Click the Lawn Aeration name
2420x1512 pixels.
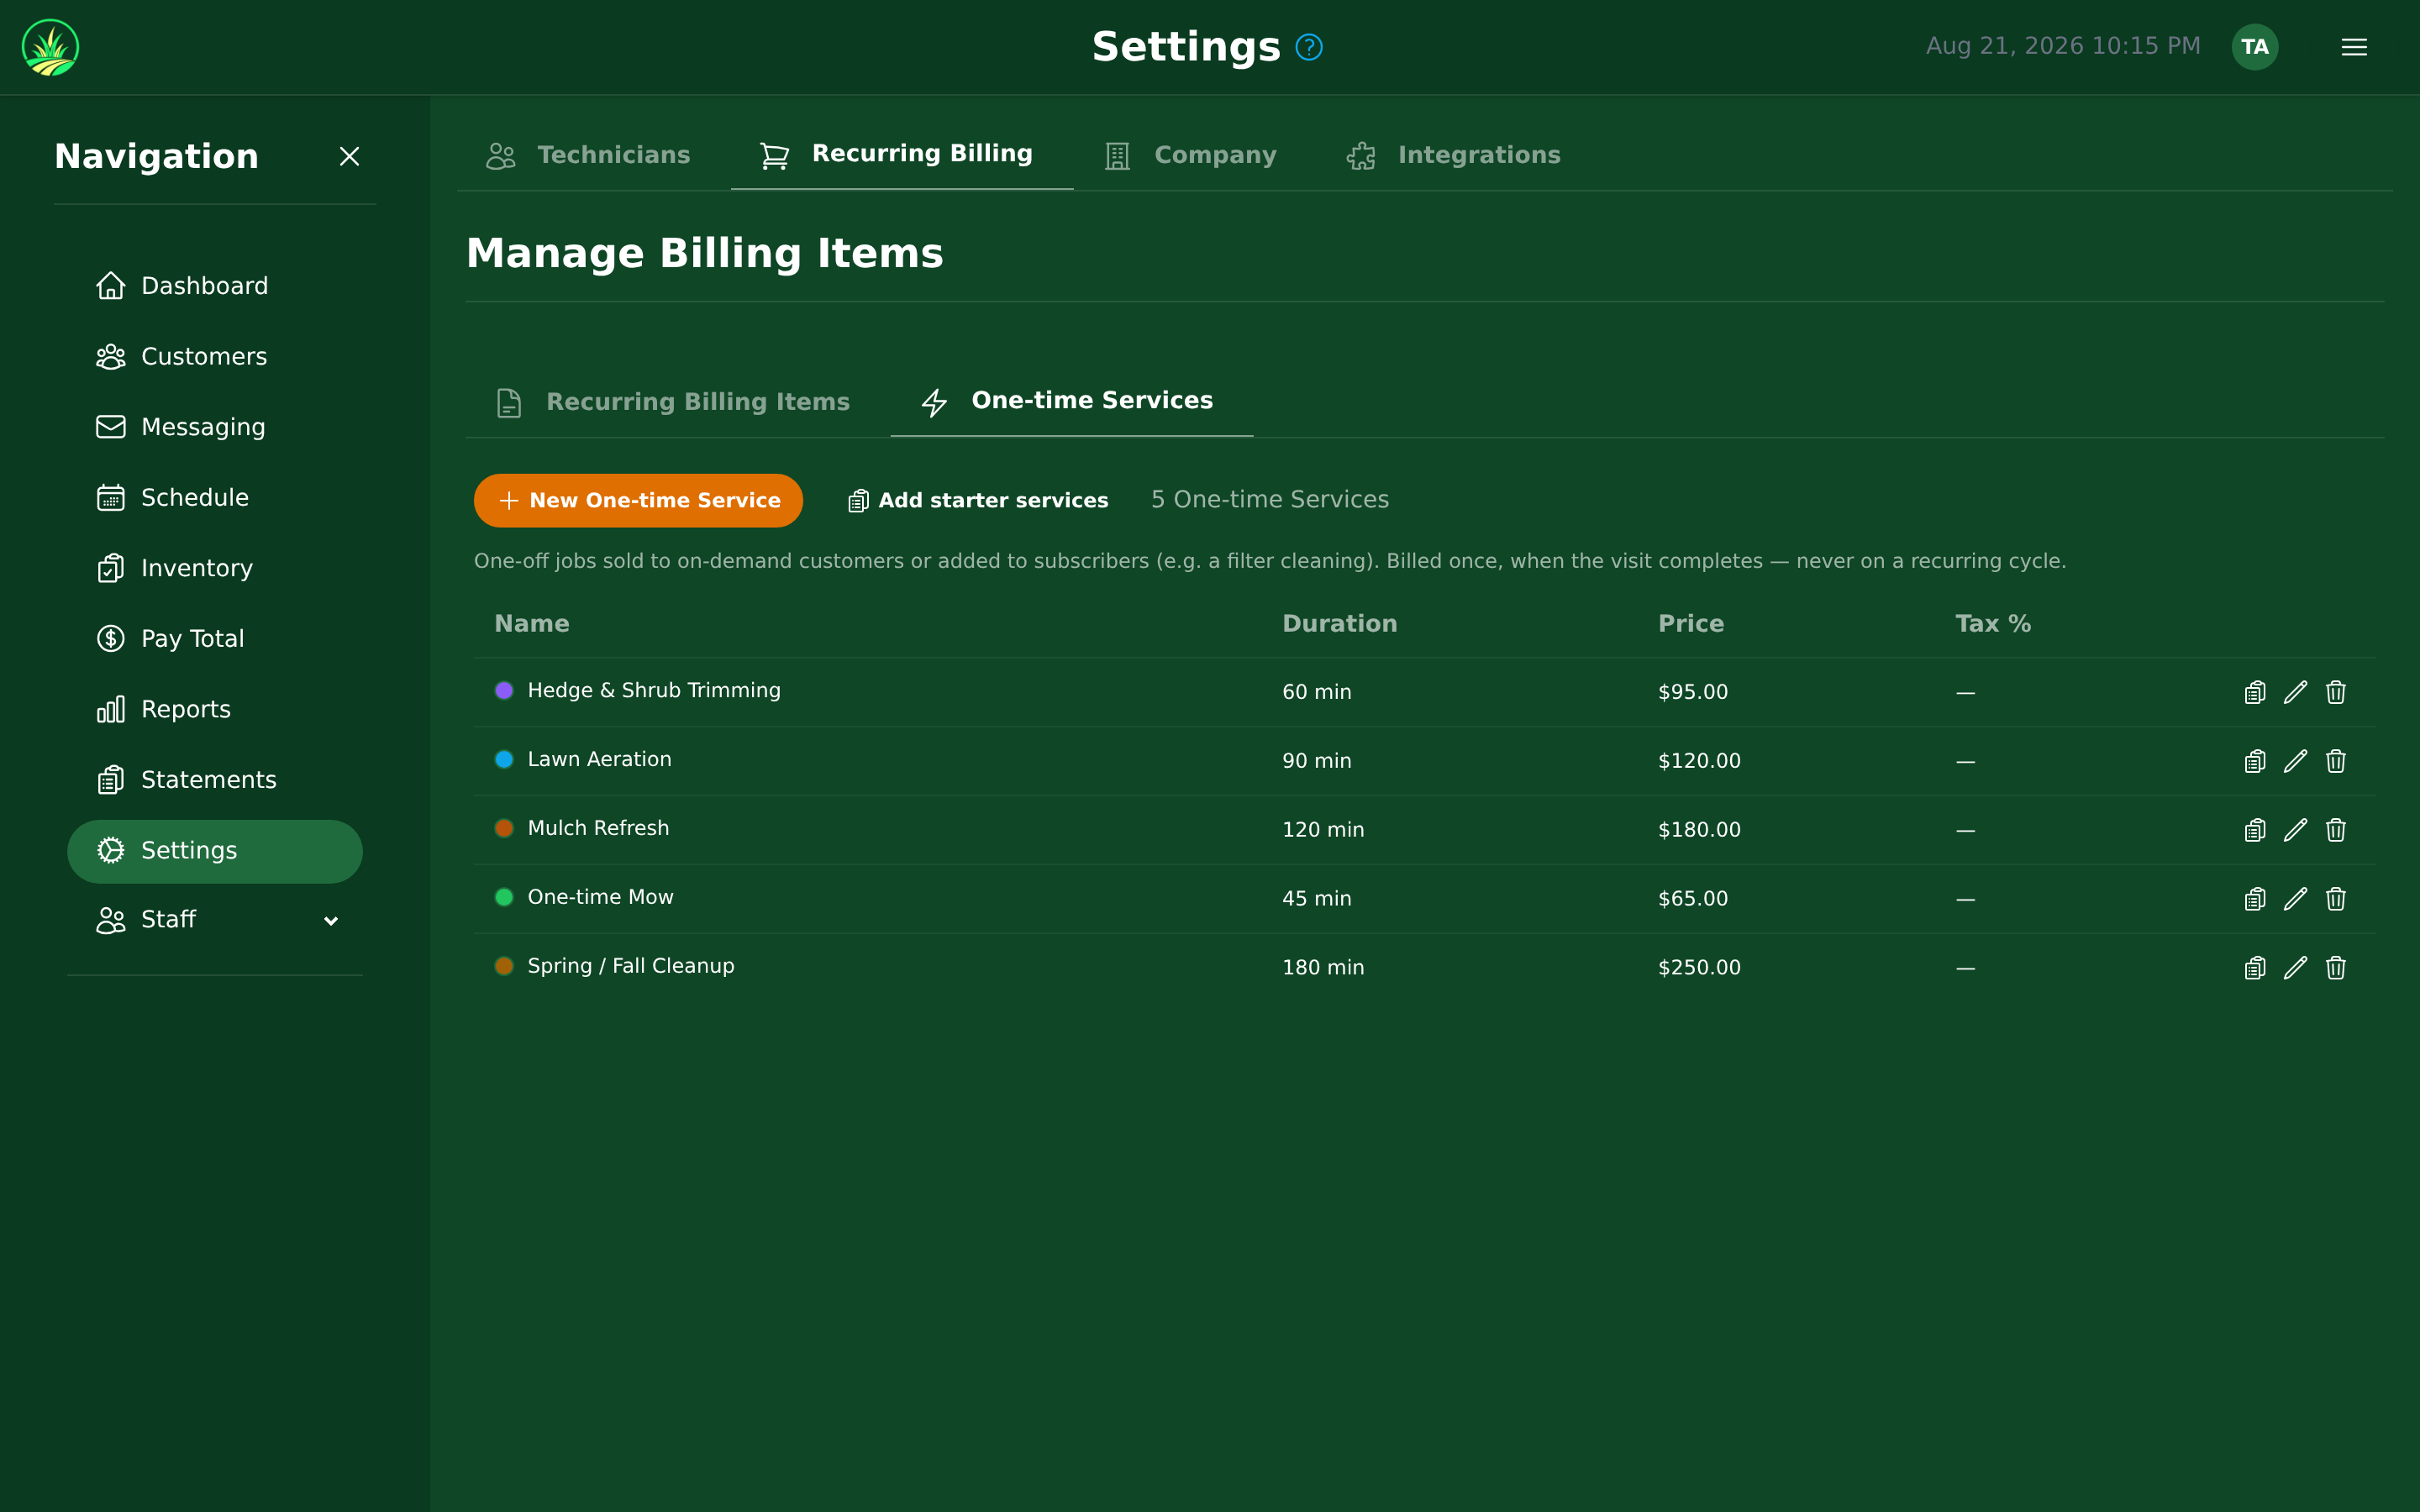599,759
